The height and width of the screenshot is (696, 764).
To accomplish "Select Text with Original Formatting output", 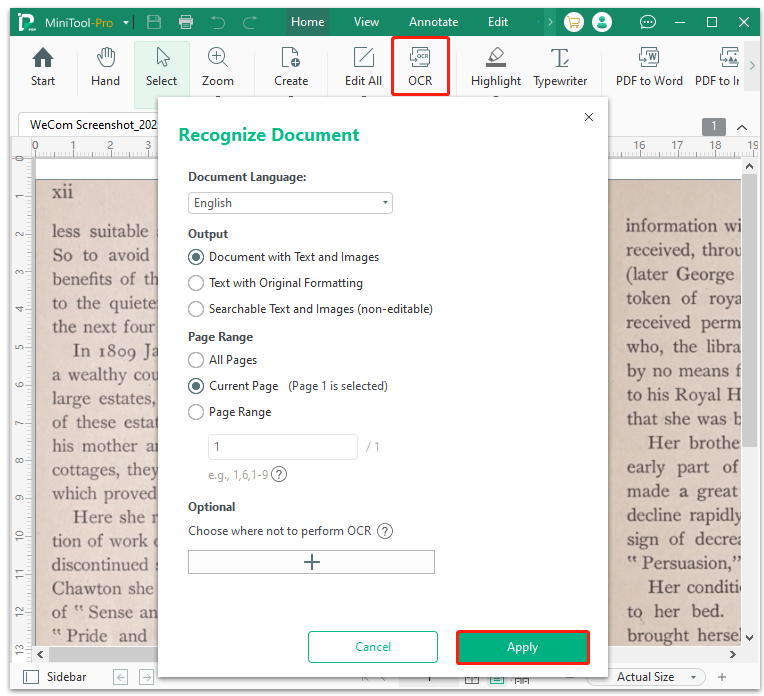I will (196, 283).
